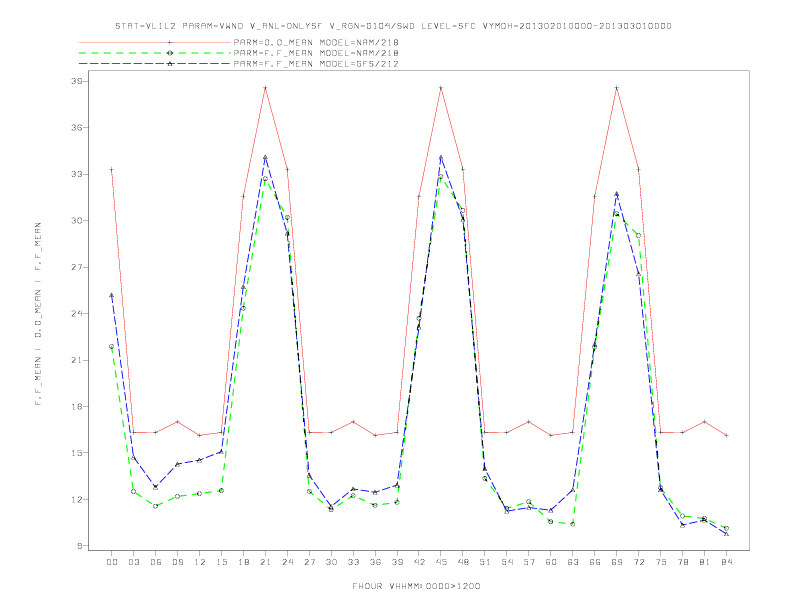Click blue triangle data point at hour 06
792x612 pixels.
tap(156, 487)
